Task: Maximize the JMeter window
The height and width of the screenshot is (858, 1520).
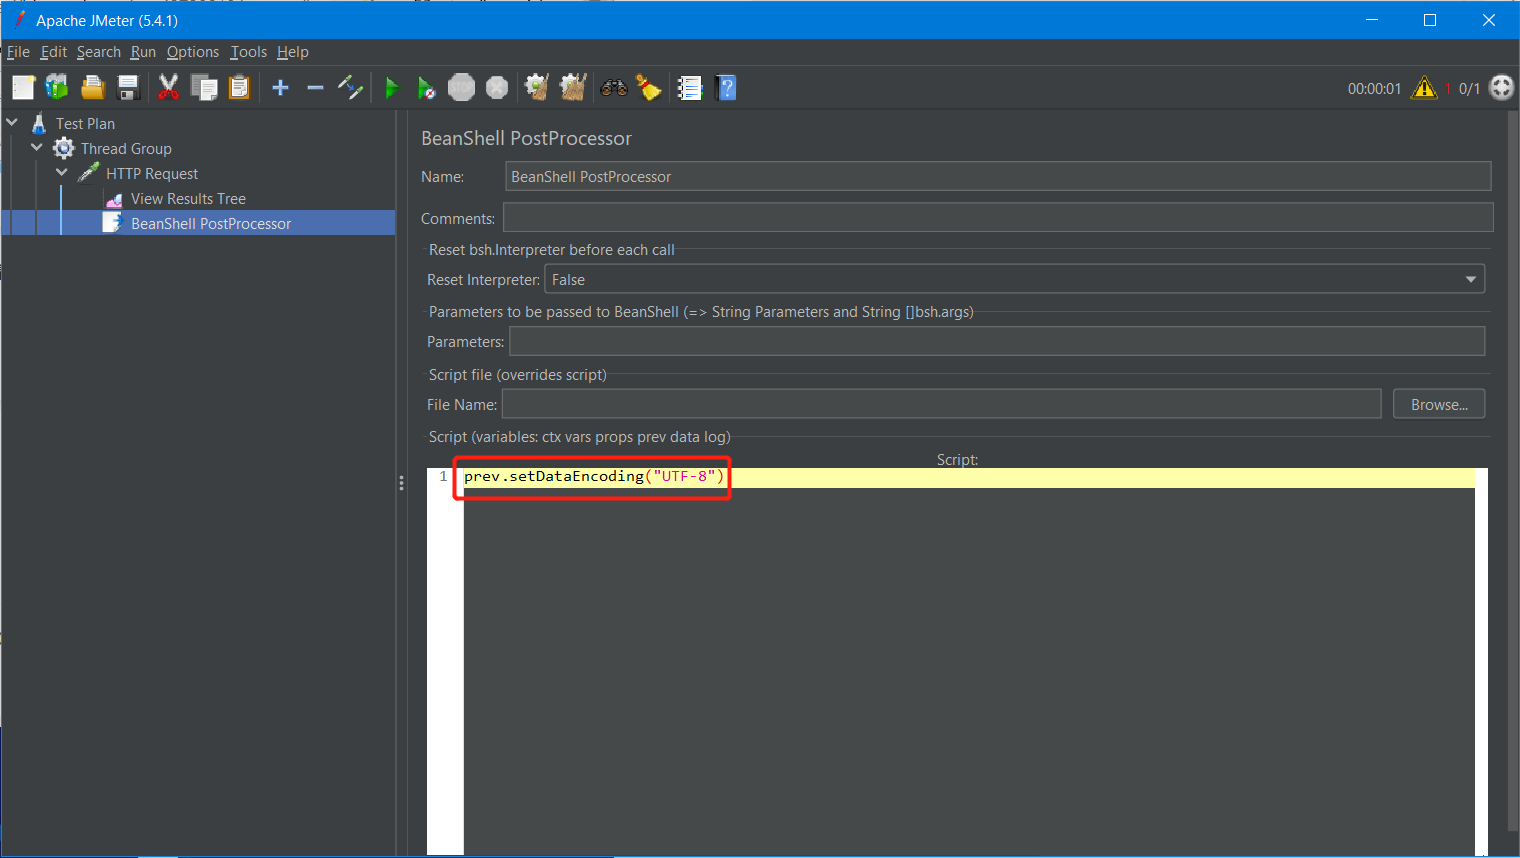Action: pyautogui.click(x=1430, y=20)
